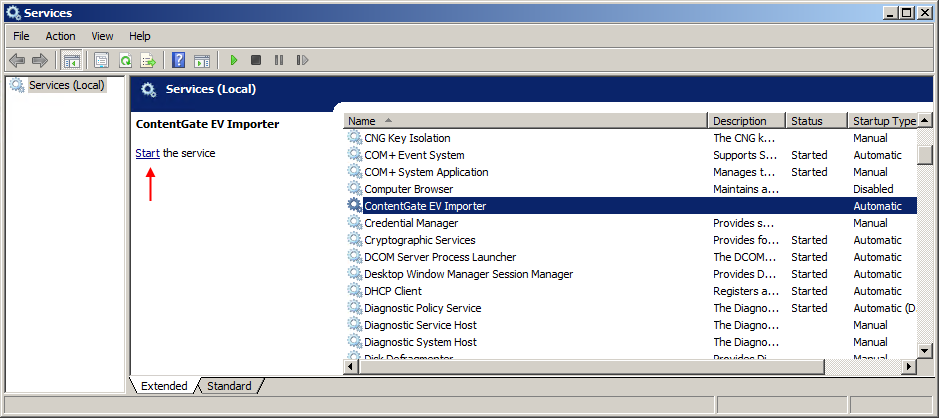Sort list by Status column header
Viewport: 939px width, 418px height.
click(x=815, y=121)
